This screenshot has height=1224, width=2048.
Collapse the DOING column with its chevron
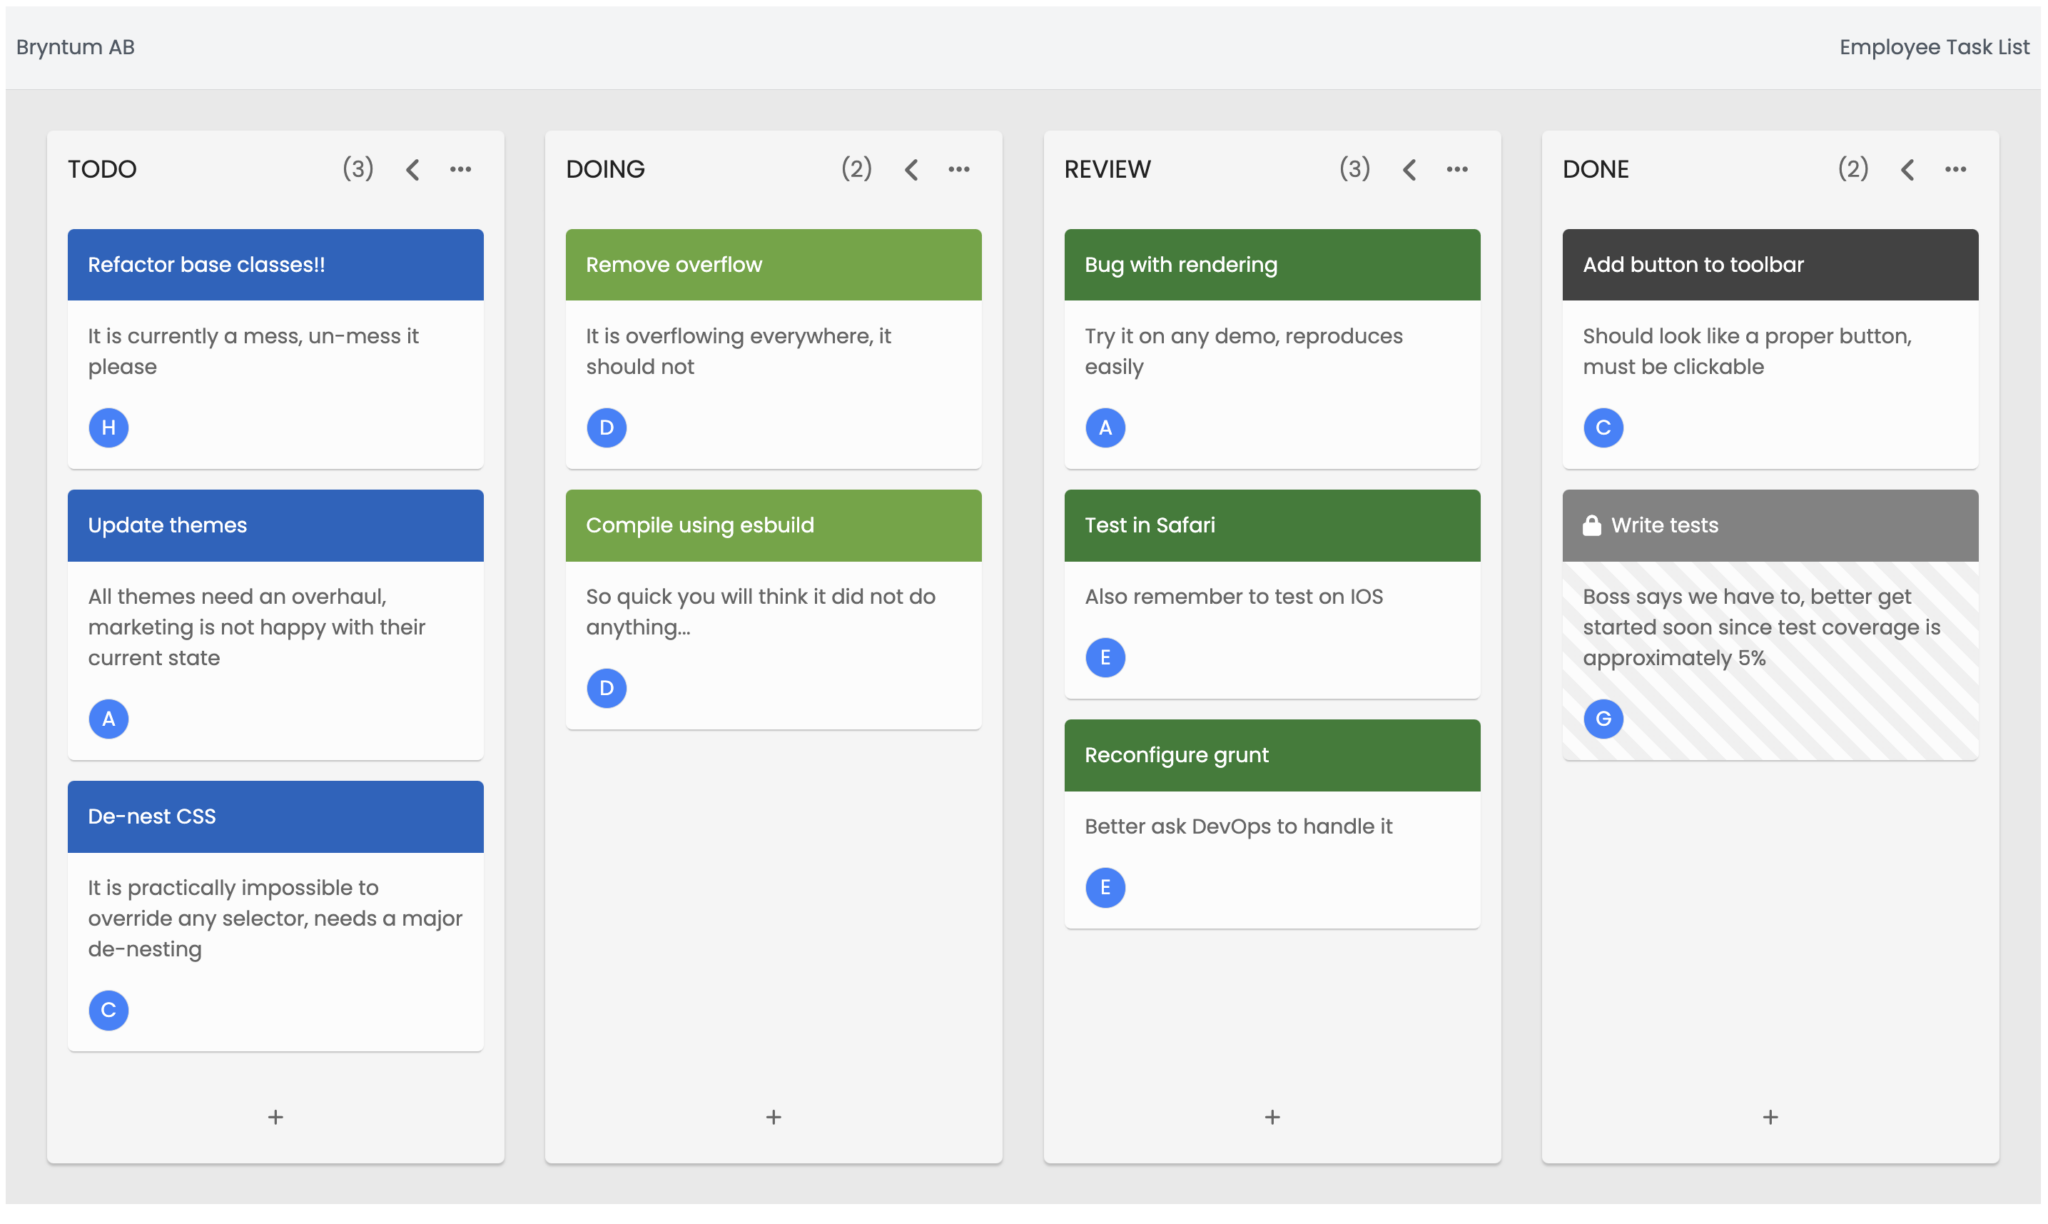pos(911,170)
